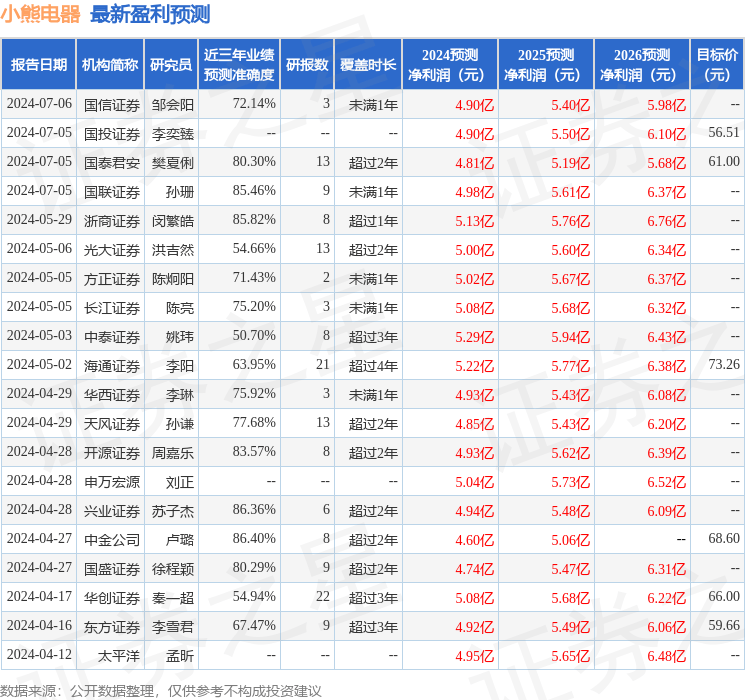Click the 海通证券 institution cell
Image resolution: width=745 pixels, height=700 pixels.
(x=112, y=365)
